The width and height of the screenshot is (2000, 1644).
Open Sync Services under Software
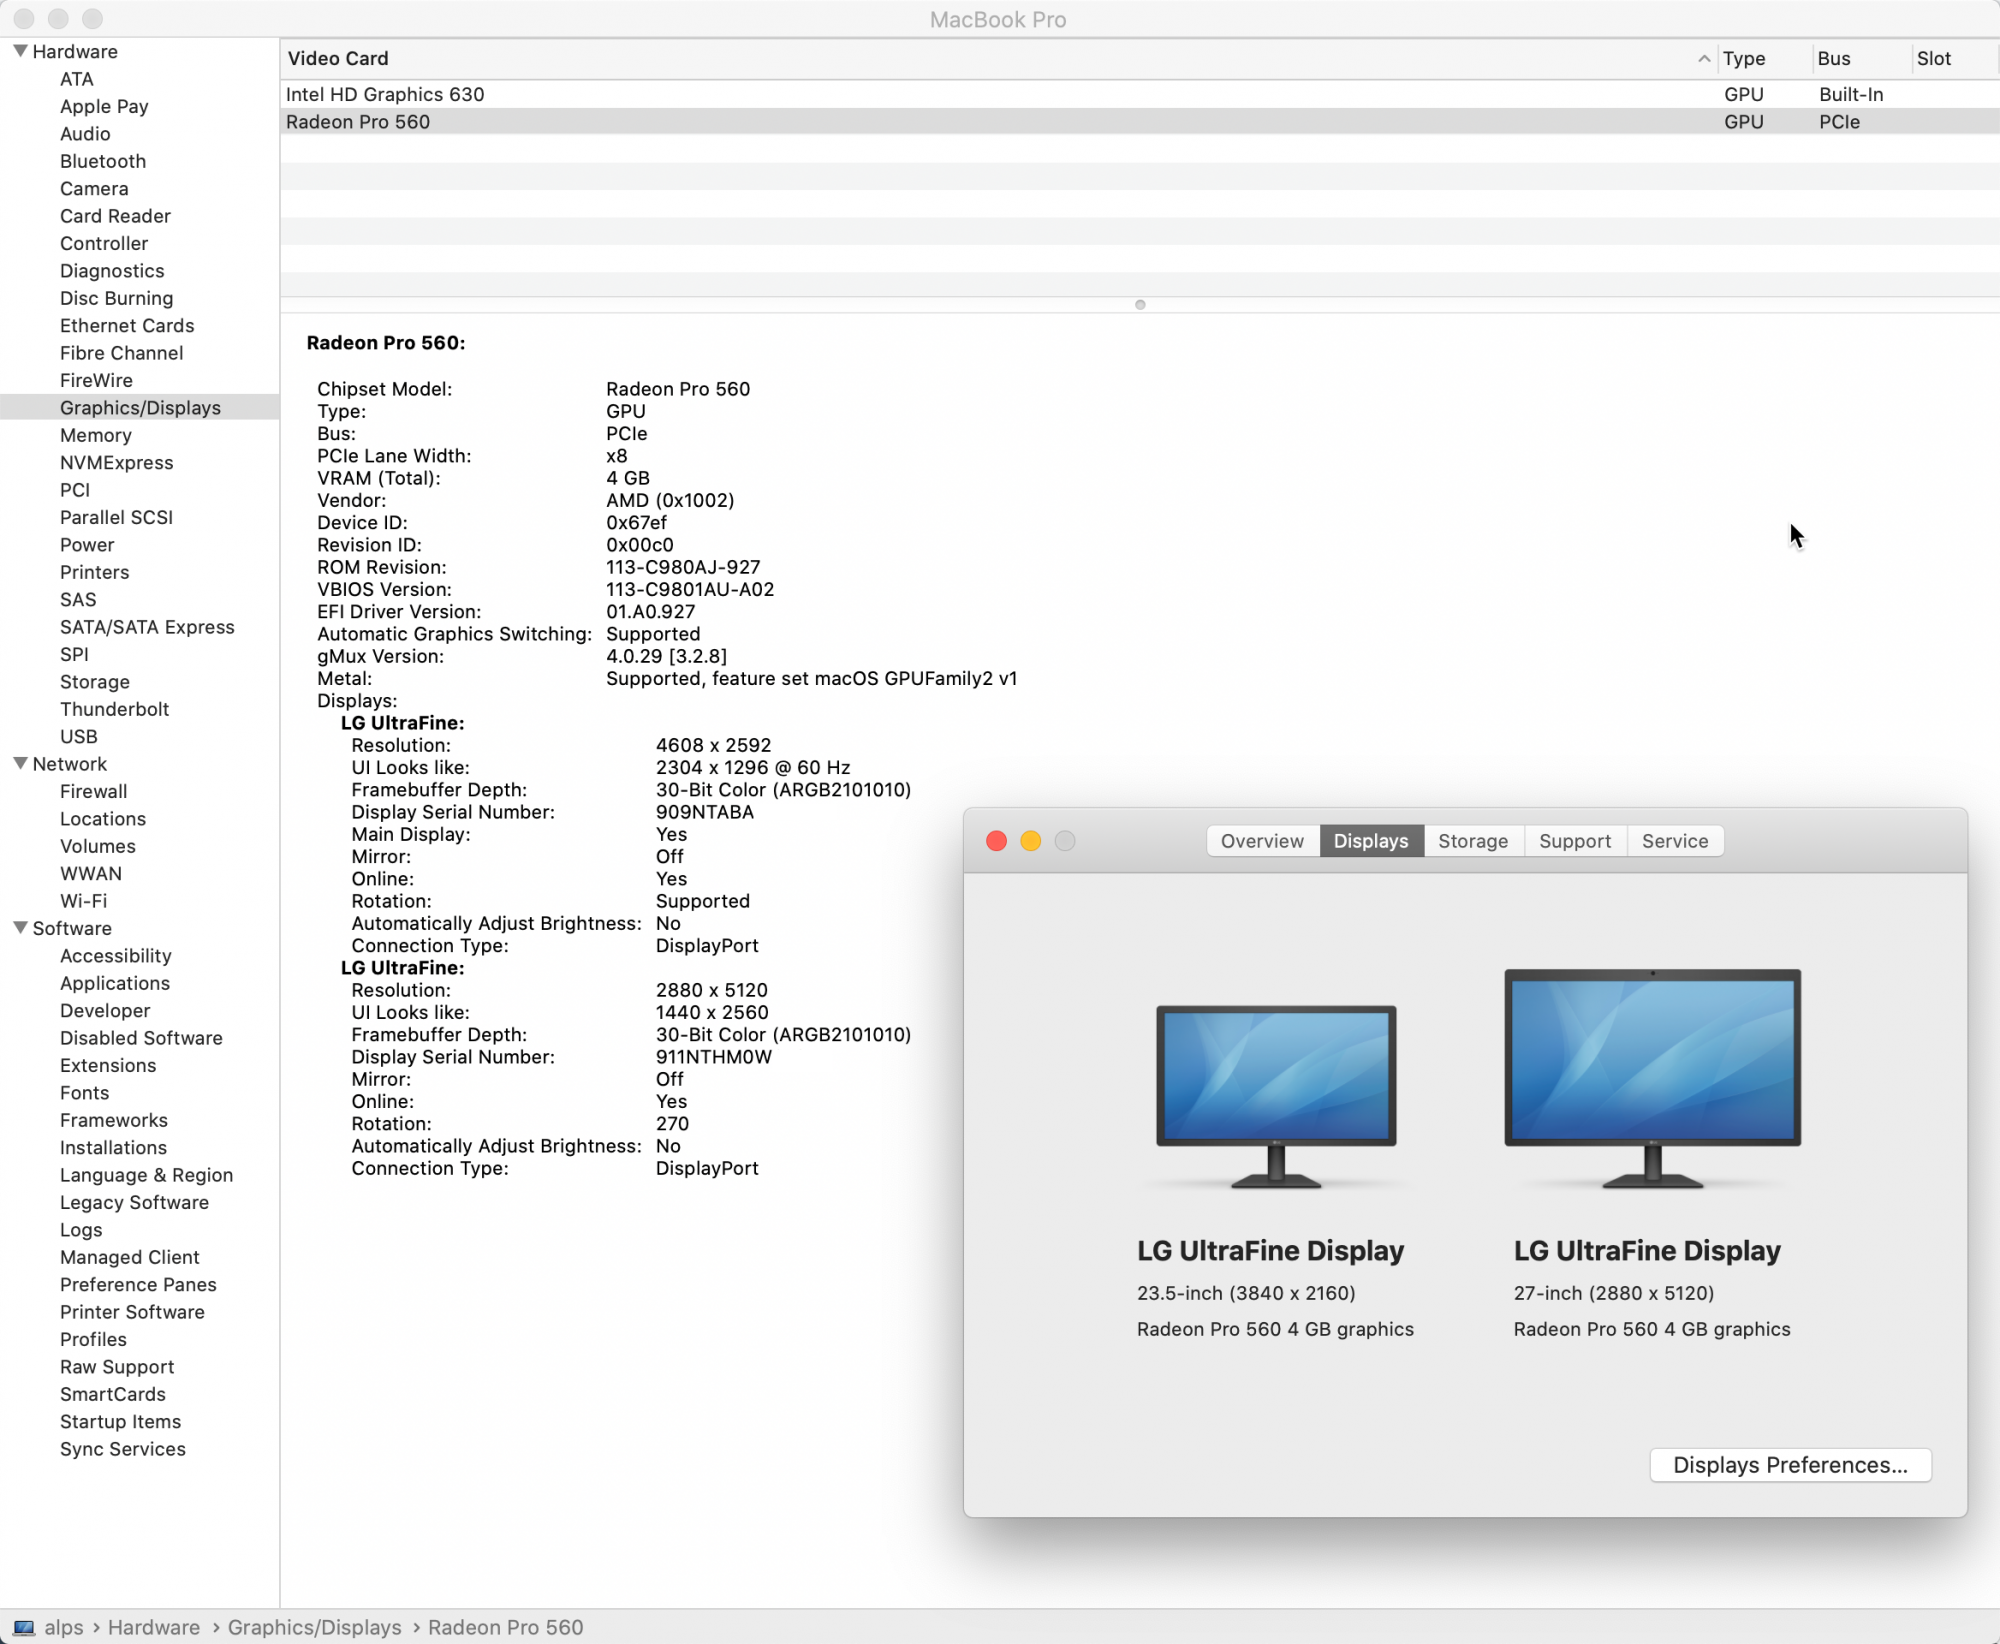[x=123, y=1449]
